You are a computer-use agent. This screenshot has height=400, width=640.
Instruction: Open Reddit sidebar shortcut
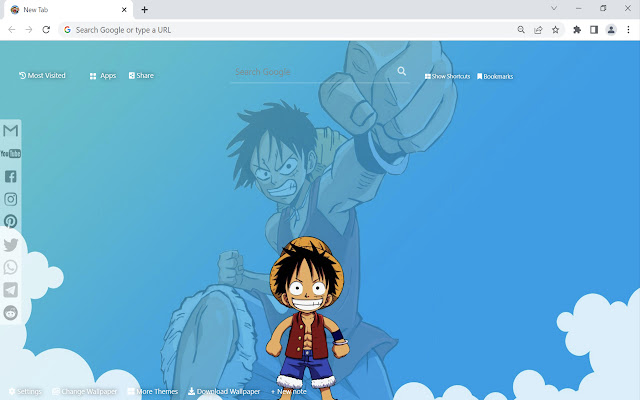(11, 313)
